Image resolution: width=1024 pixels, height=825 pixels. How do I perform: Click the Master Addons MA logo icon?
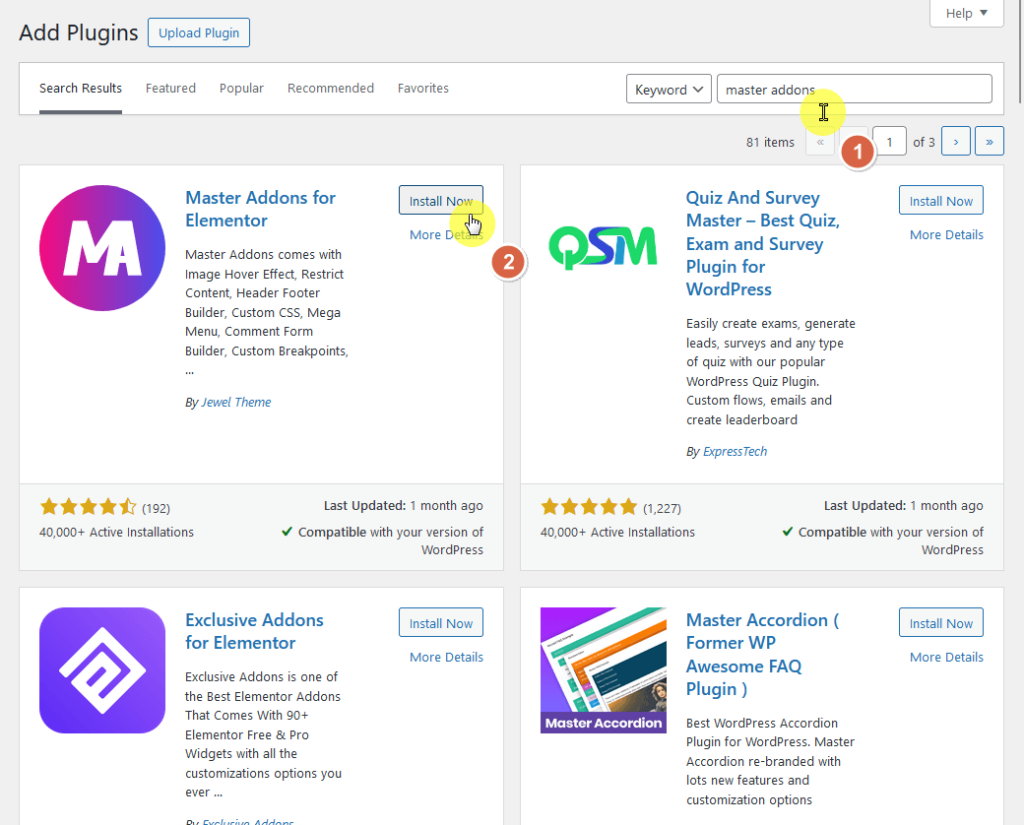[103, 248]
